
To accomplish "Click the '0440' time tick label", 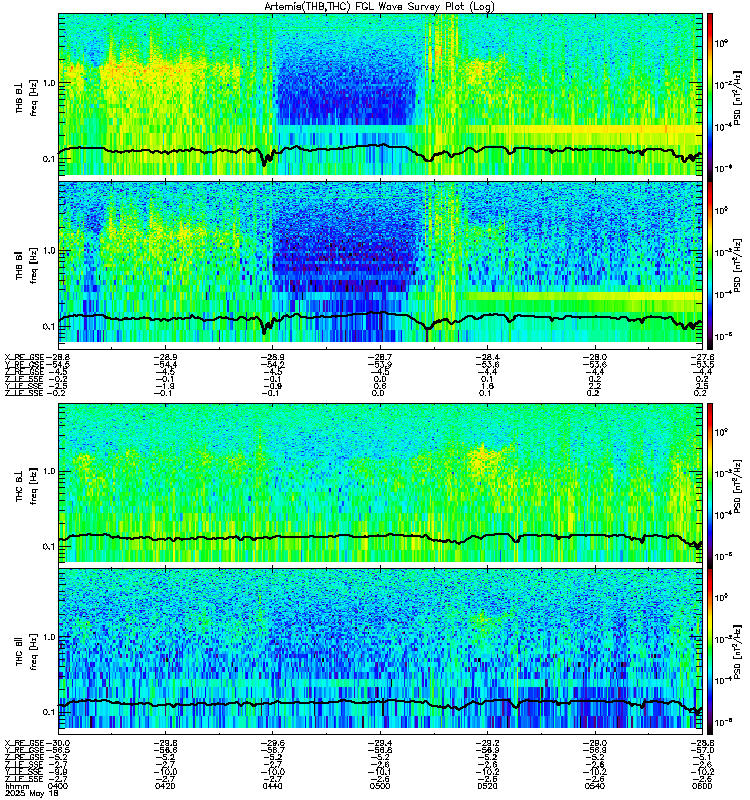I will [272, 786].
